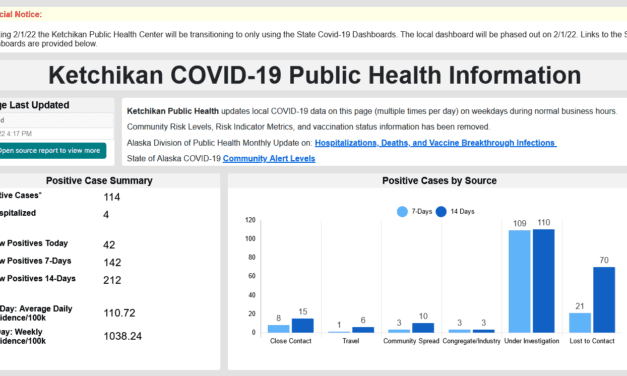
Task: Click the active cases value '114'
Action: click(112, 197)
